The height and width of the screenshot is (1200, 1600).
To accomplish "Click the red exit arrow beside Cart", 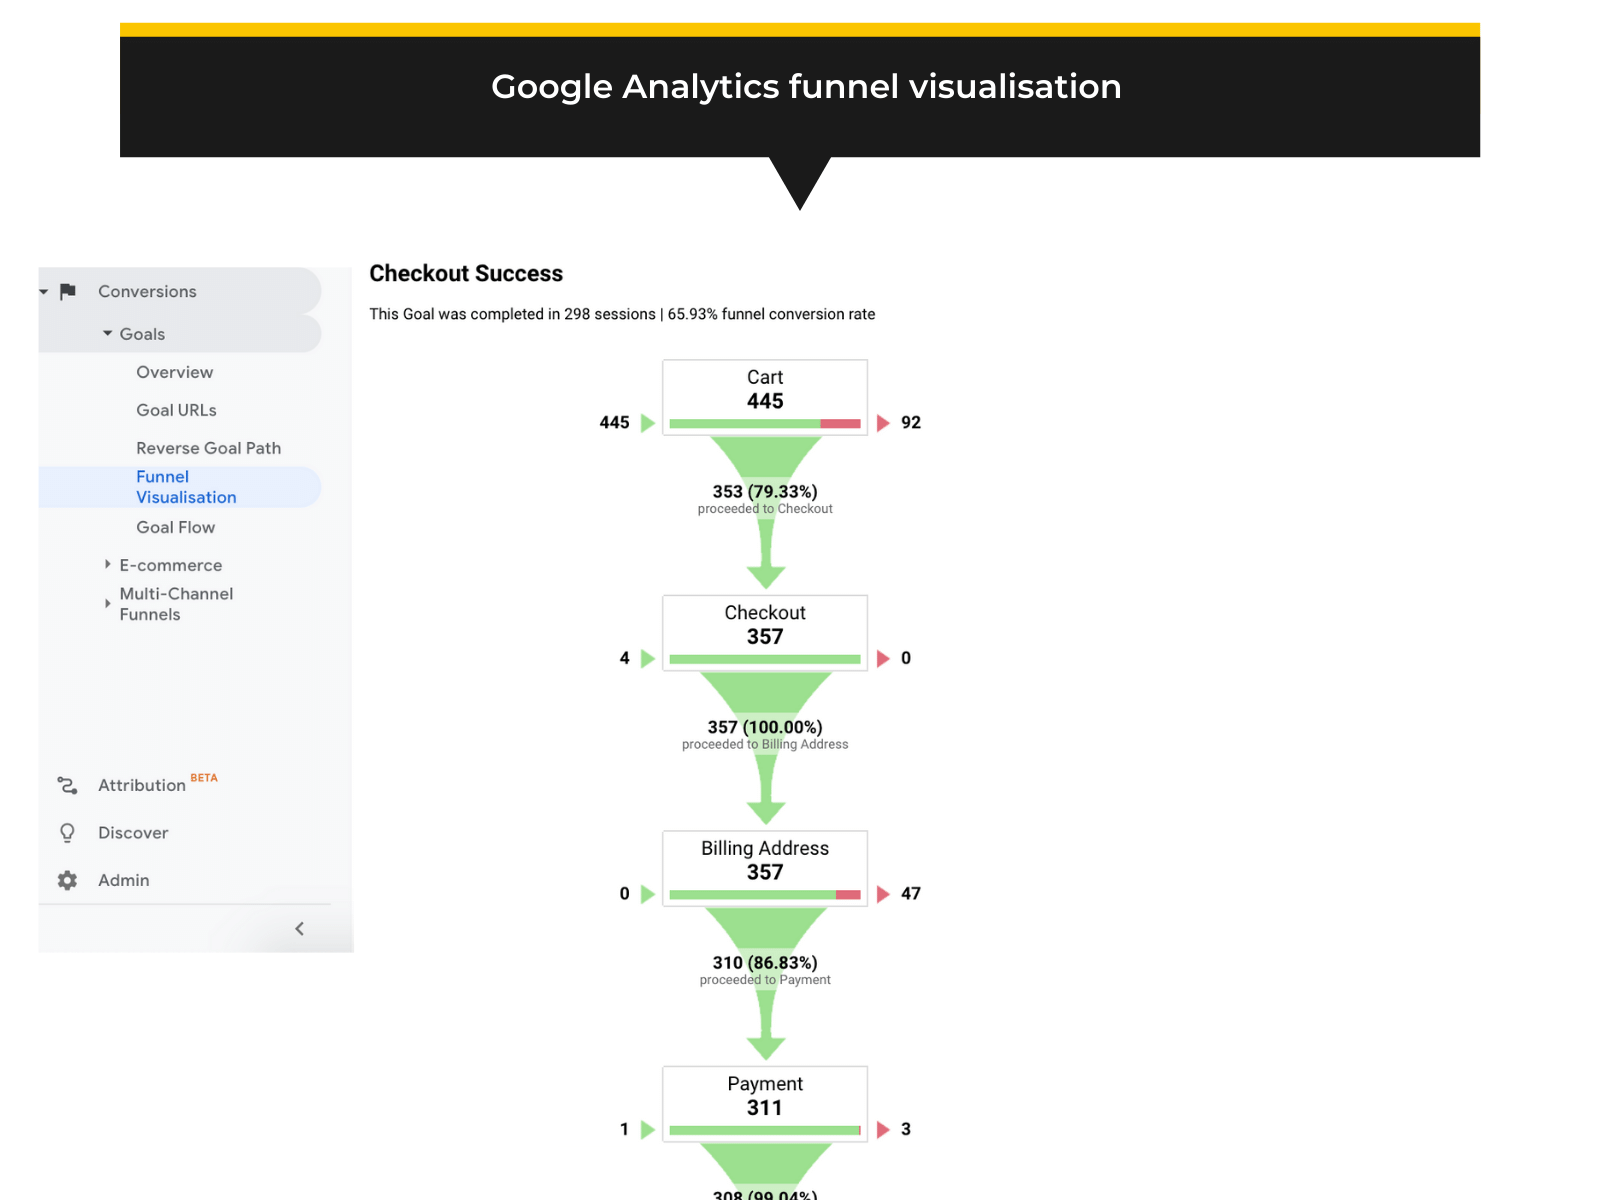I will pyautogui.click(x=882, y=422).
